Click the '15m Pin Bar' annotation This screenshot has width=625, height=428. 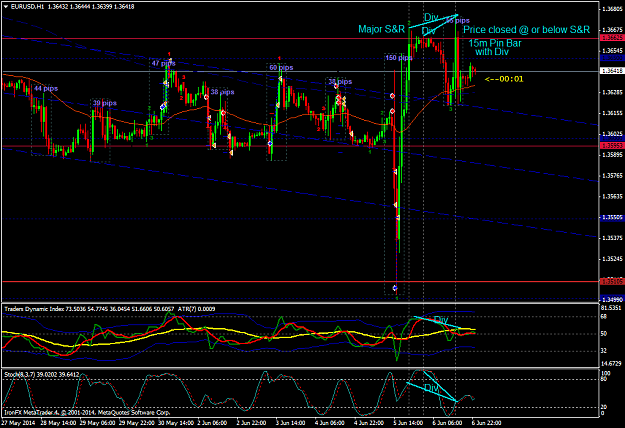[x=495, y=43]
